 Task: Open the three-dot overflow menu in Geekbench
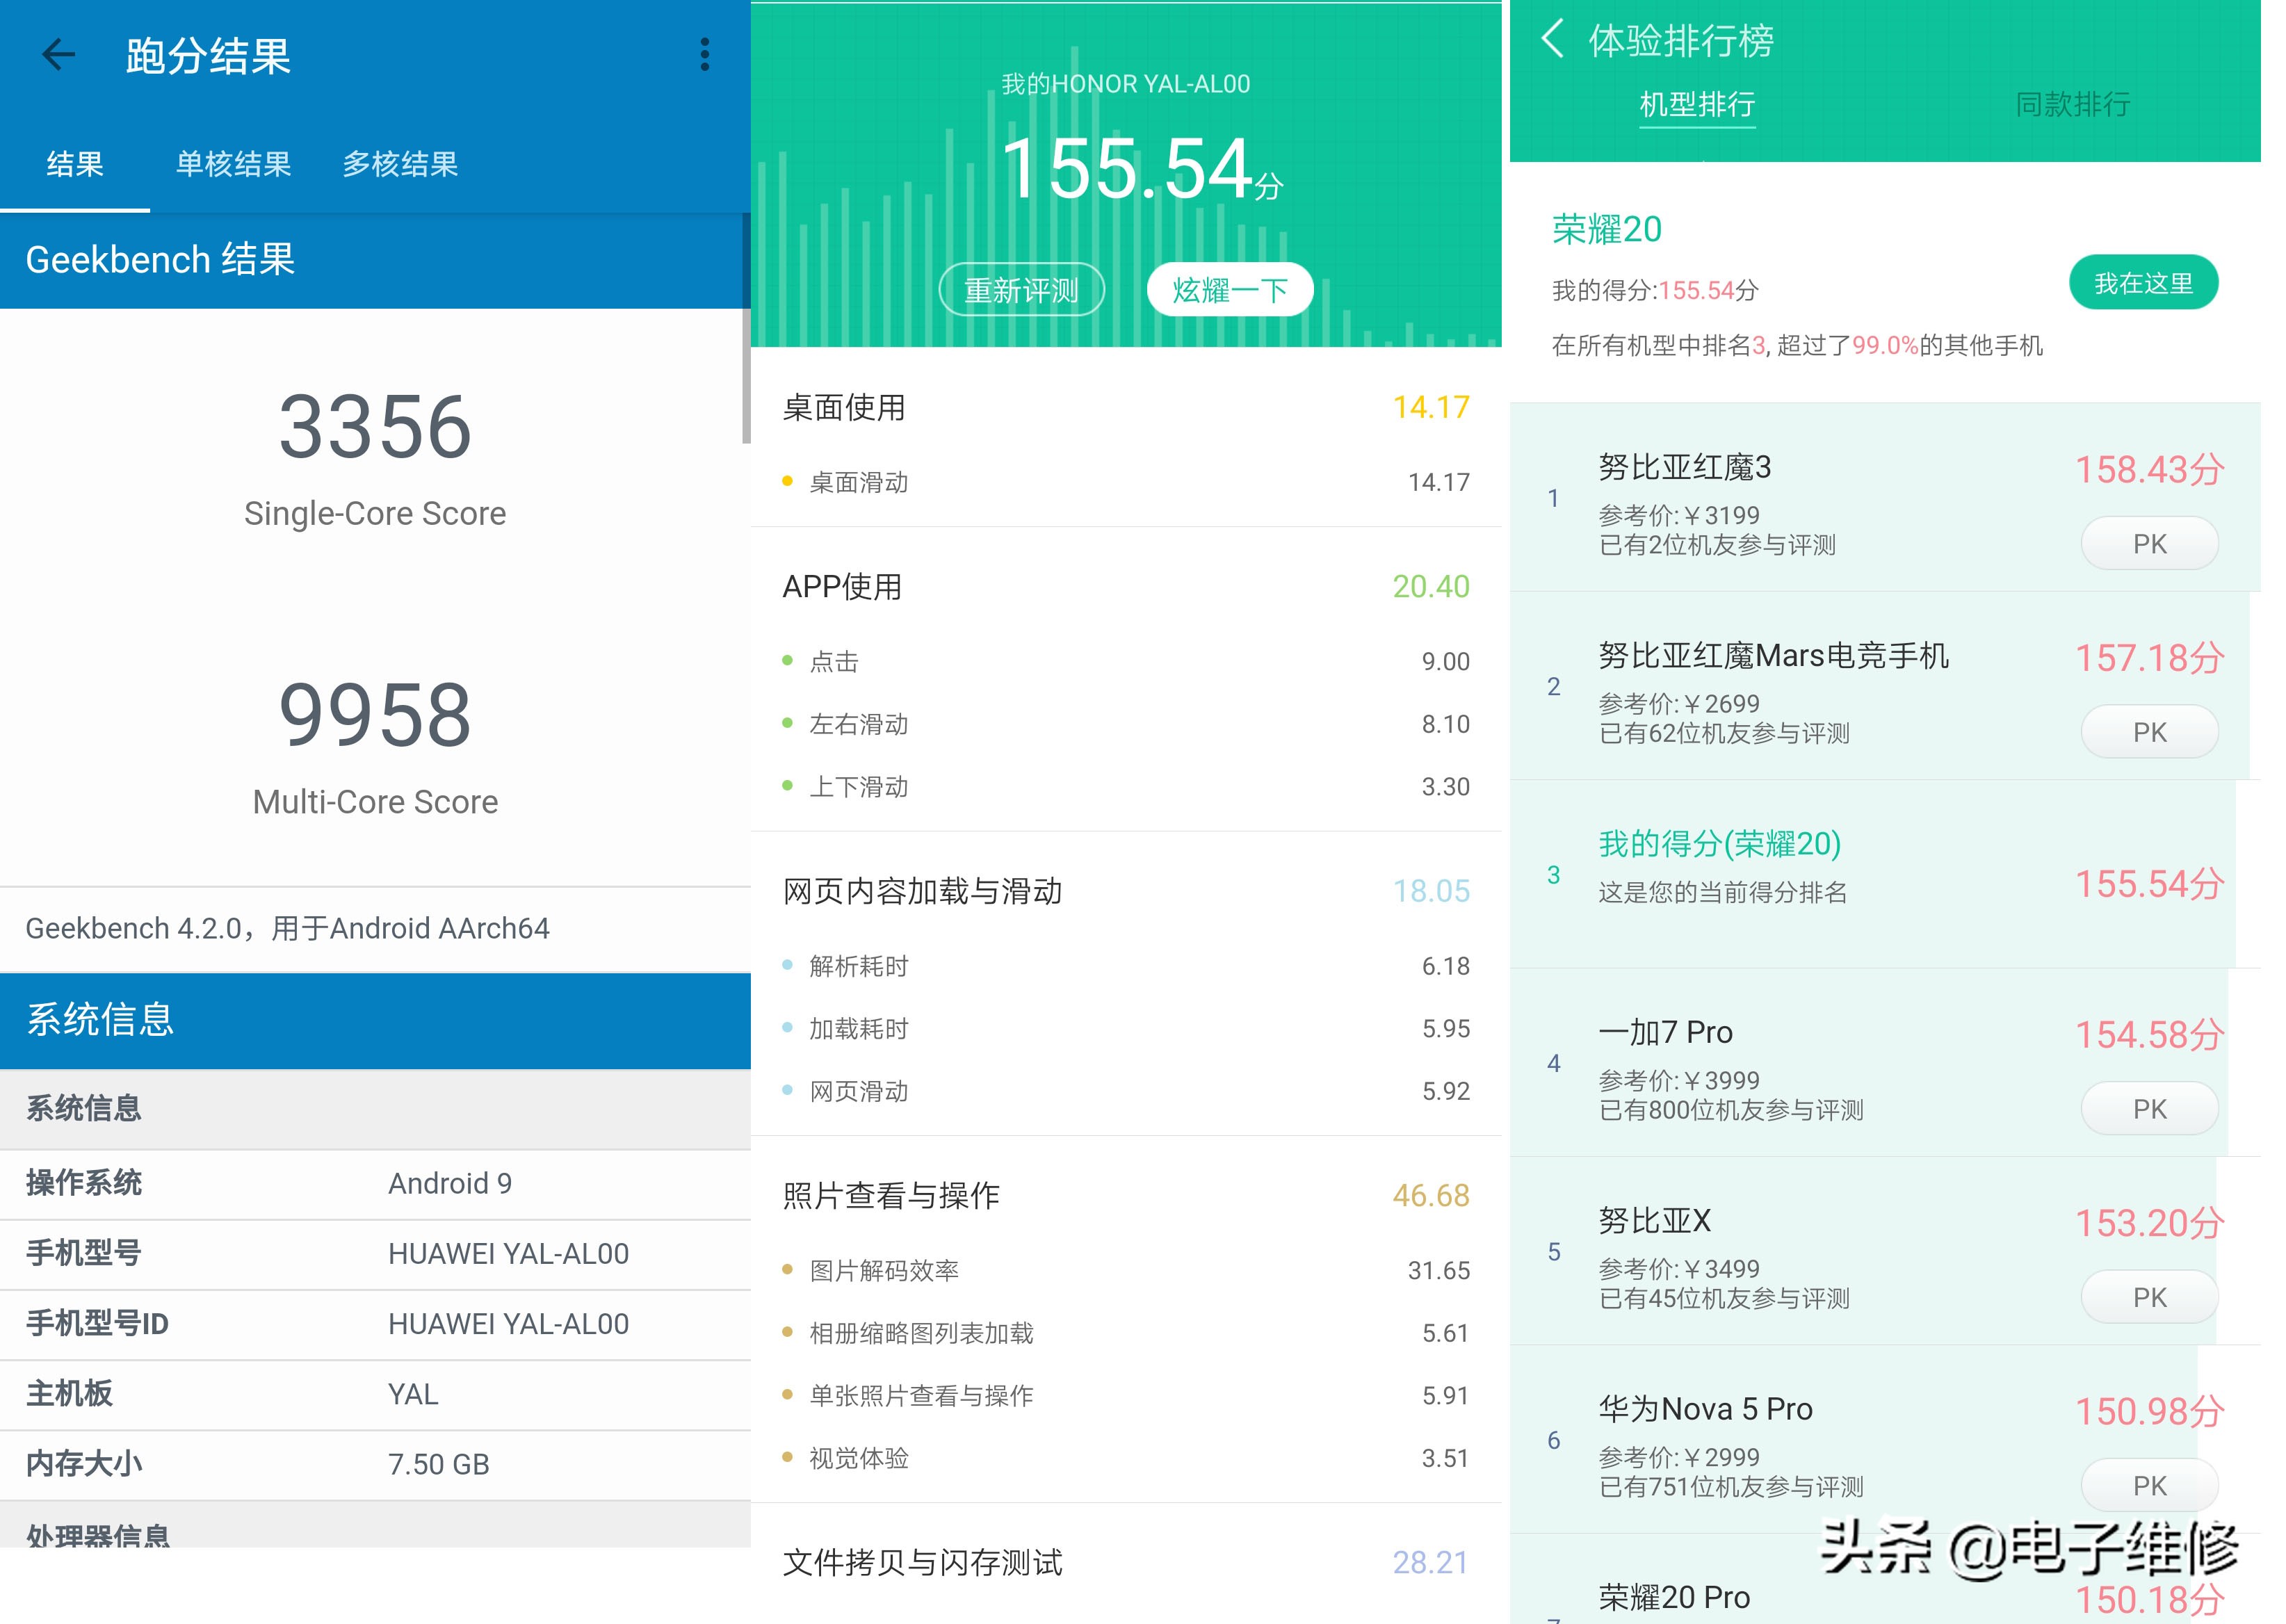[x=705, y=55]
